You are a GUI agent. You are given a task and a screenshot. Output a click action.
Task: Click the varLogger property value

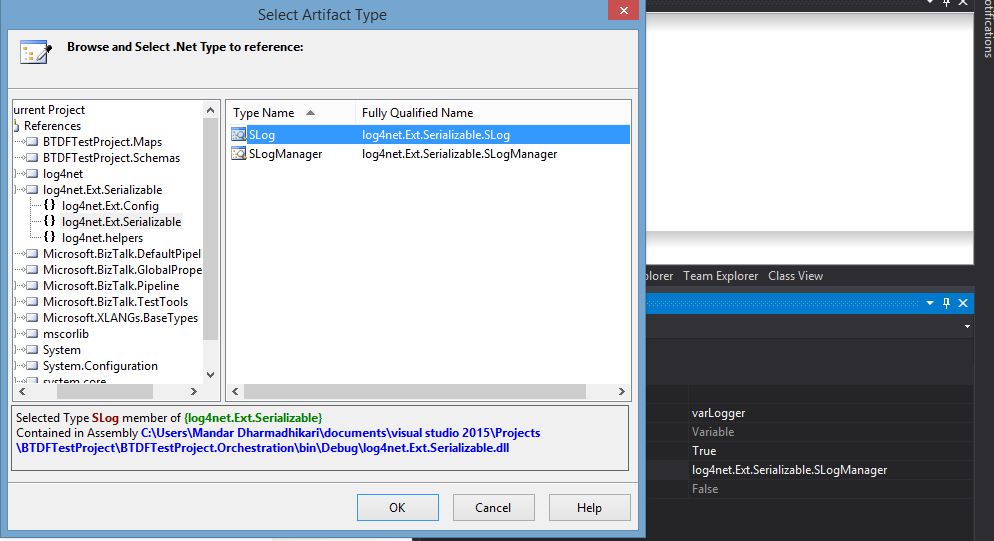(718, 413)
